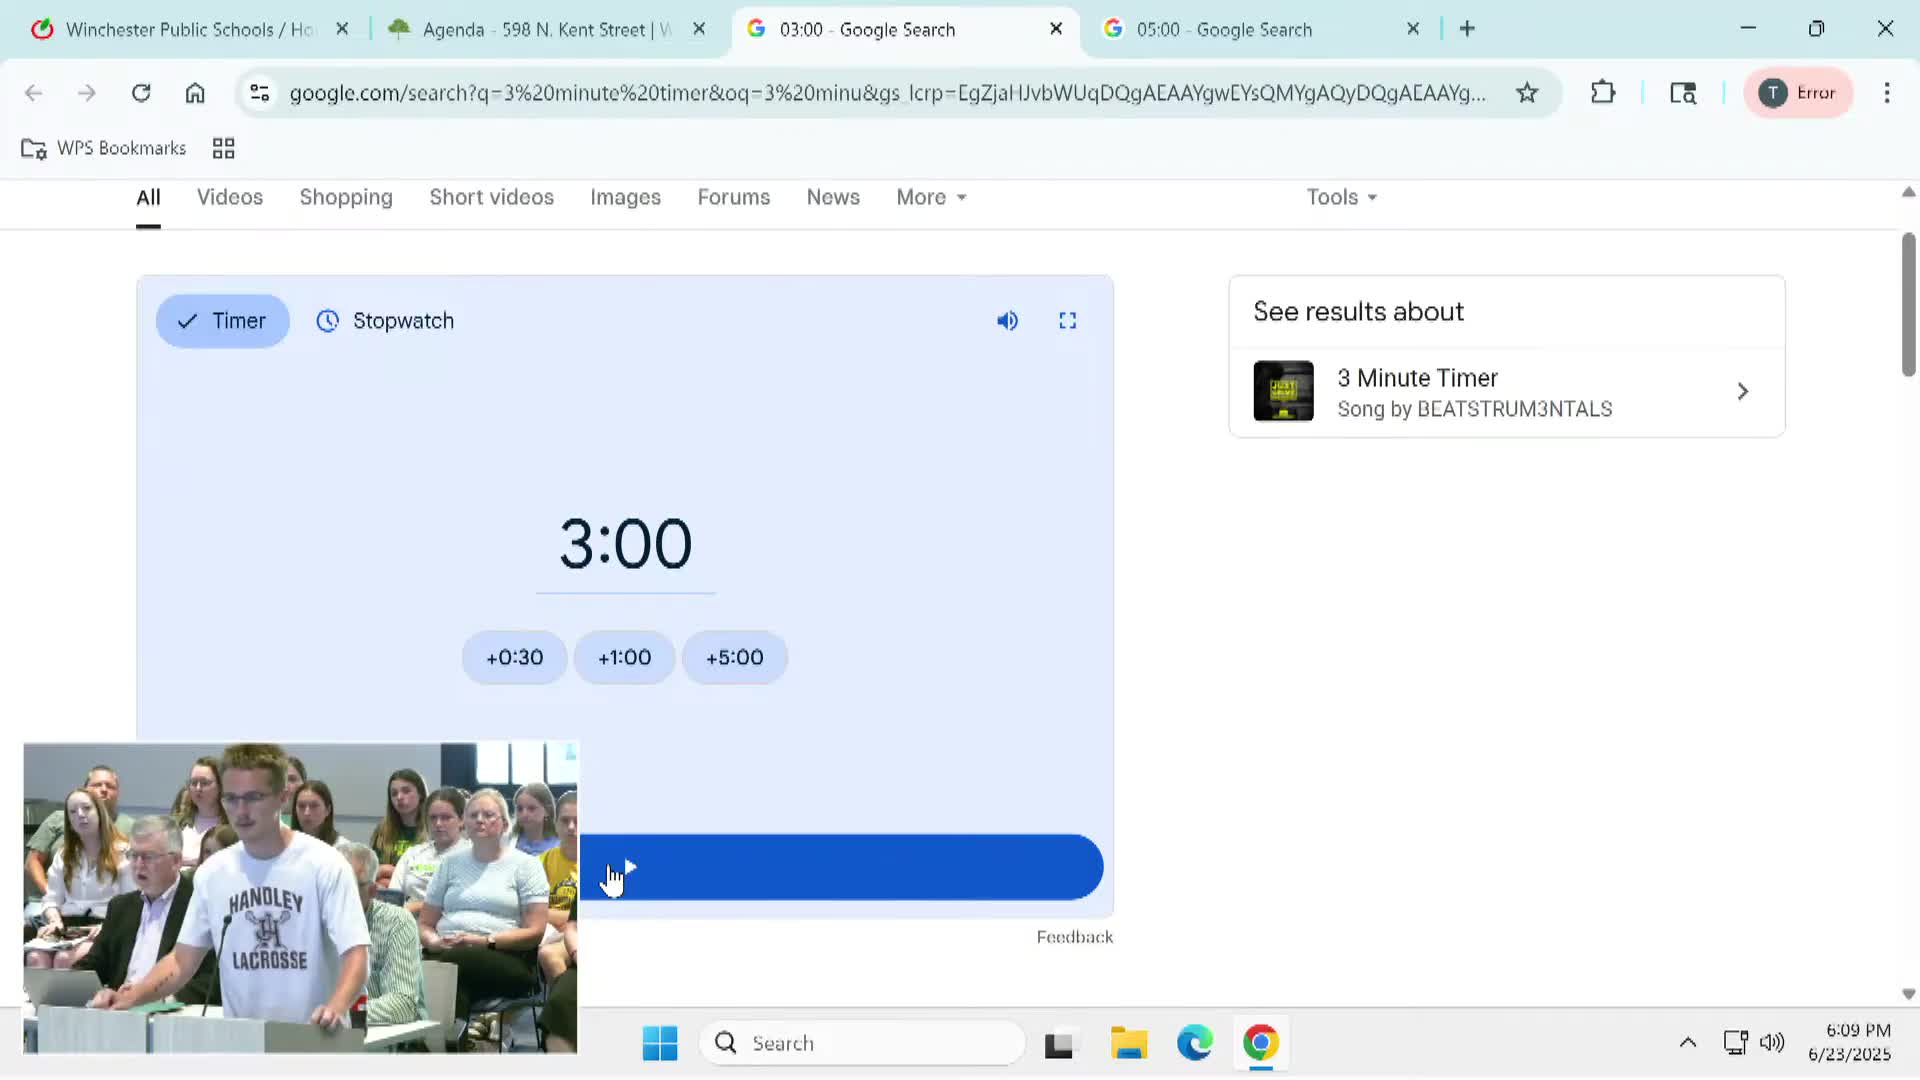Viewport: 1920px width, 1080px height.
Task: Open File Explorer from the taskbar
Action: 1128,1043
